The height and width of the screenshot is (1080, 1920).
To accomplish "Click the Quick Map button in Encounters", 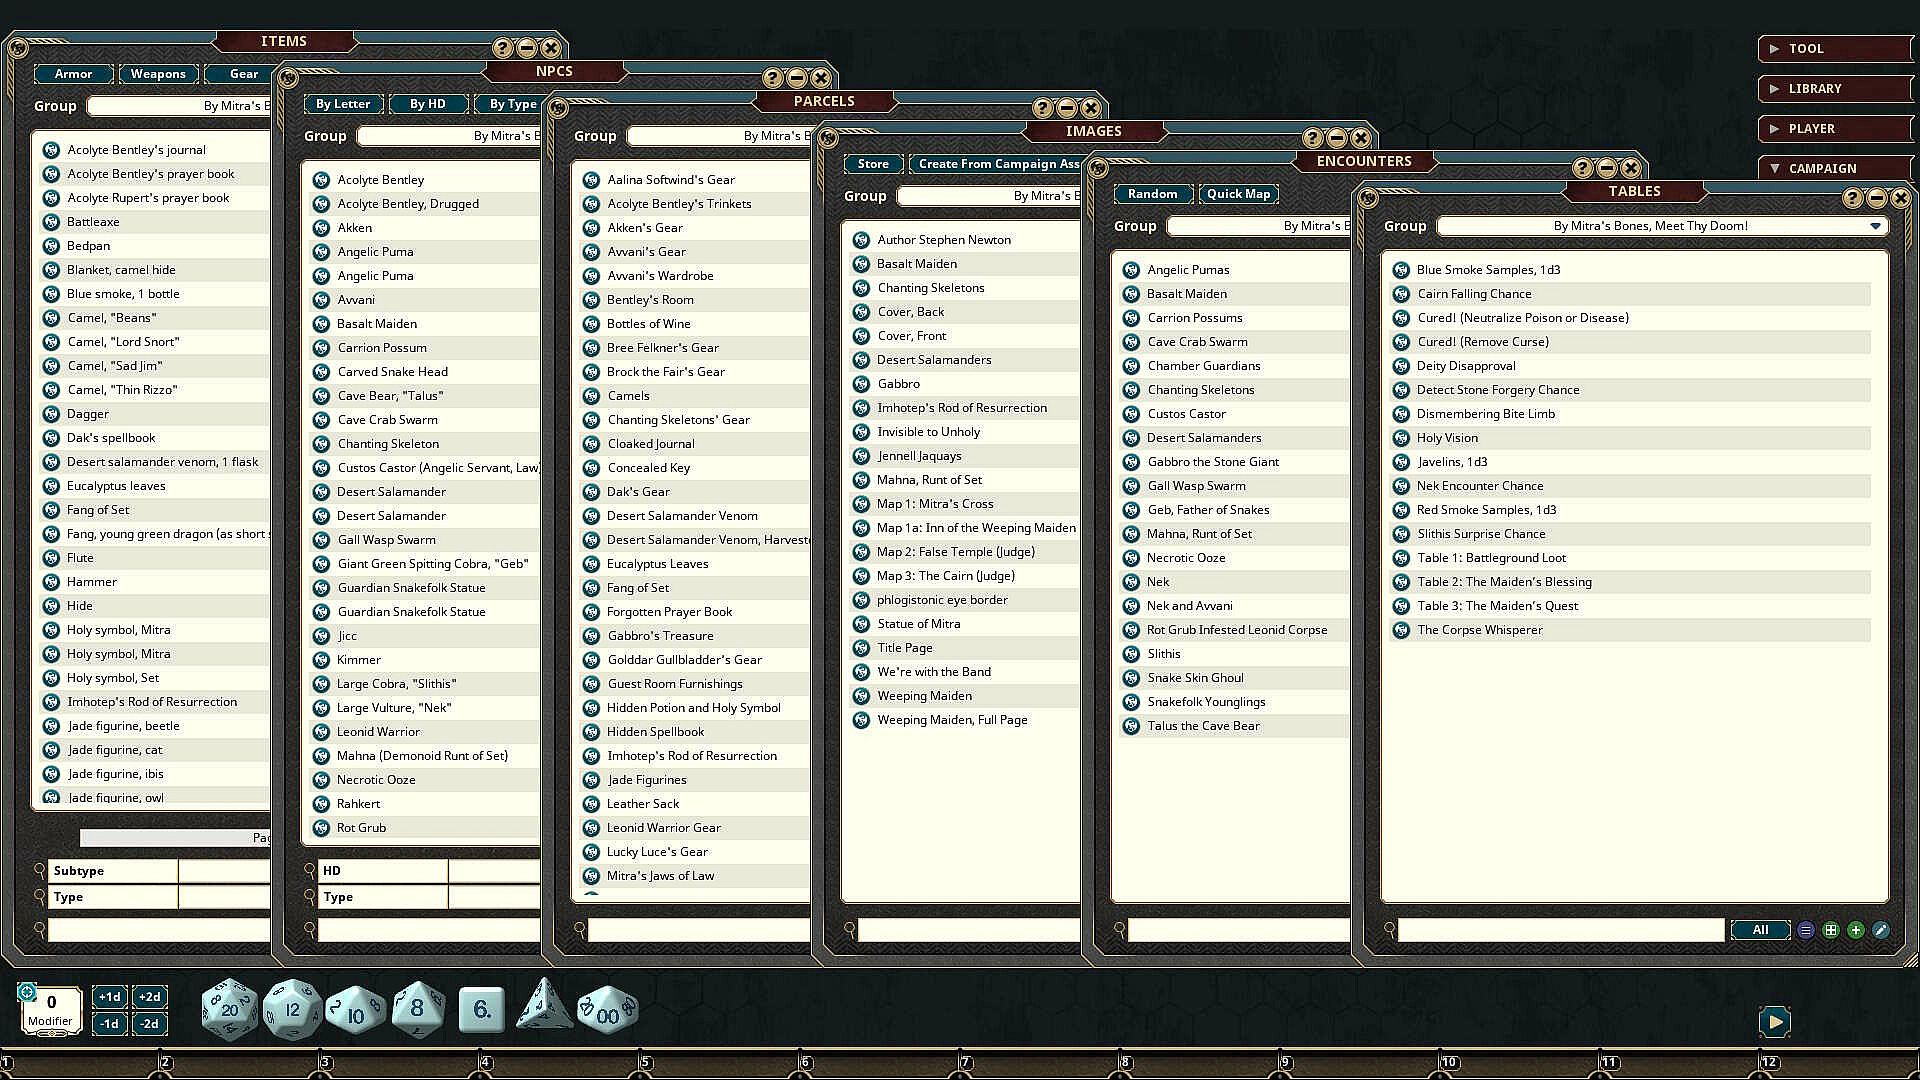I will tap(1238, 194).
